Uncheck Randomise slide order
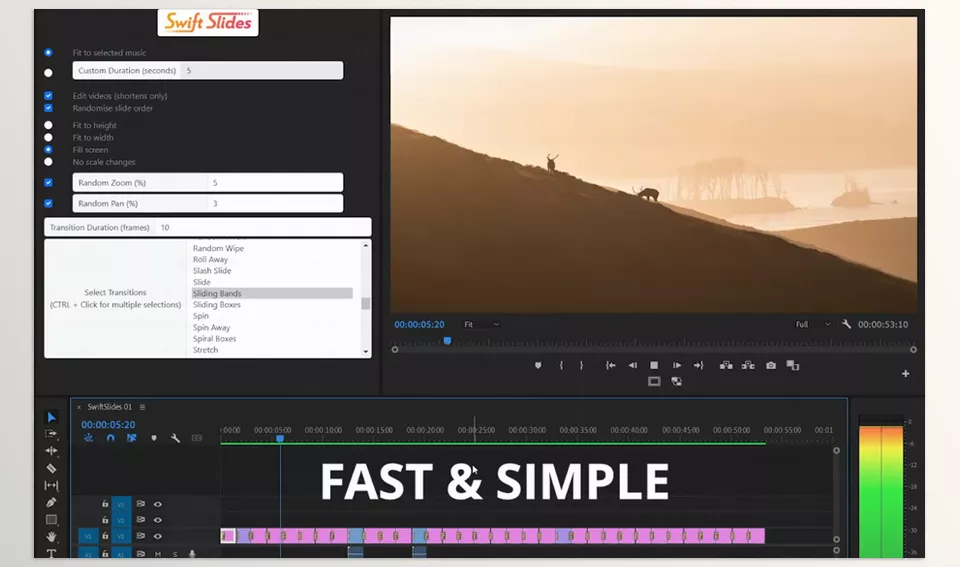This screenshot has width=960, height=567. pos(48,108)
